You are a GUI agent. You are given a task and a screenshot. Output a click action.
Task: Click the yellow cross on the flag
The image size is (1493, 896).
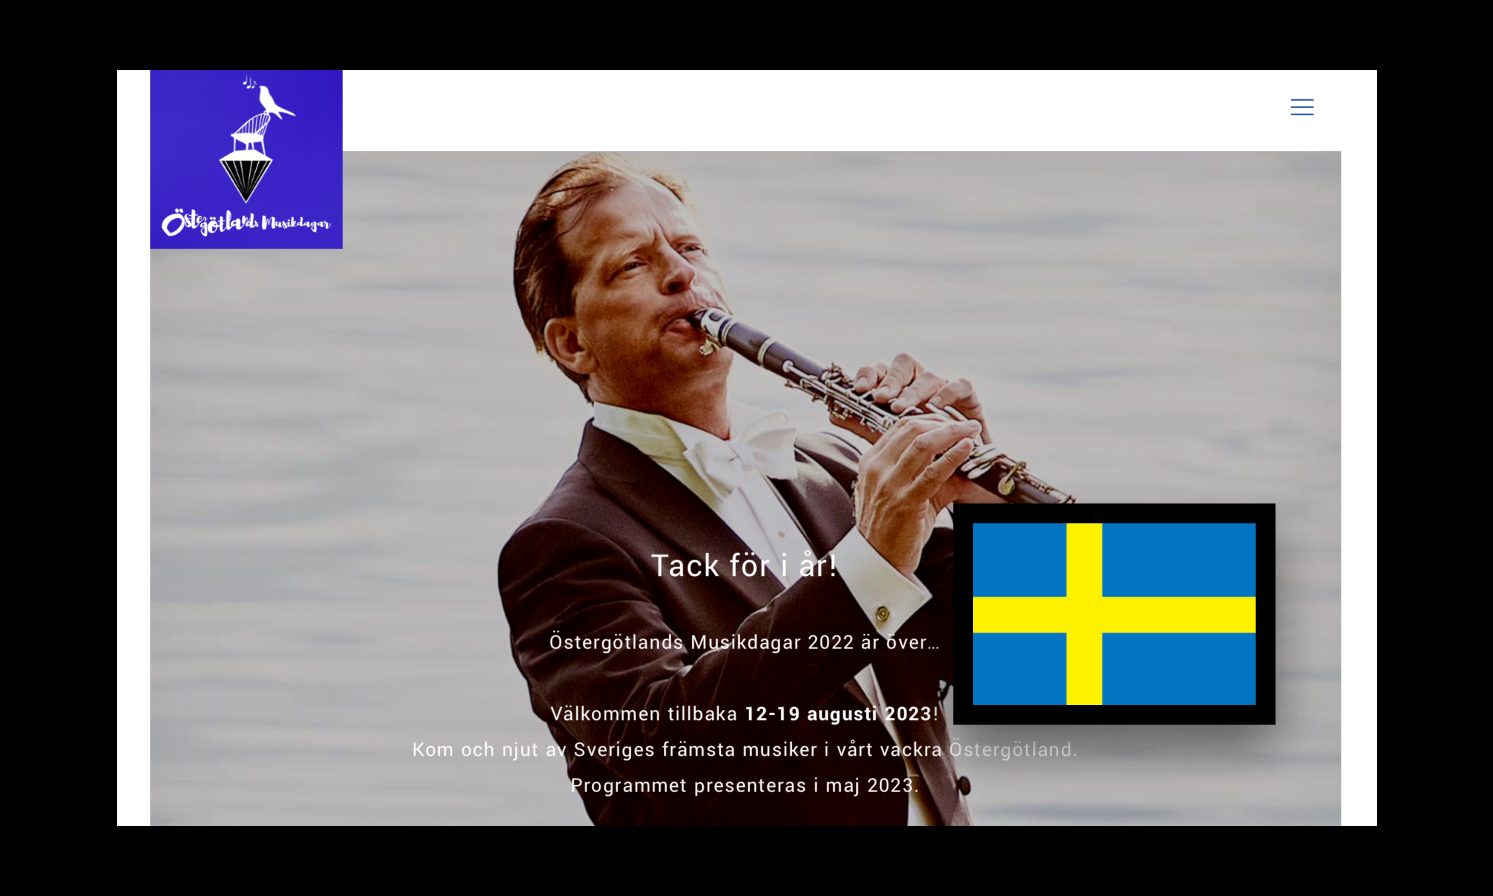pos(1084,614)
